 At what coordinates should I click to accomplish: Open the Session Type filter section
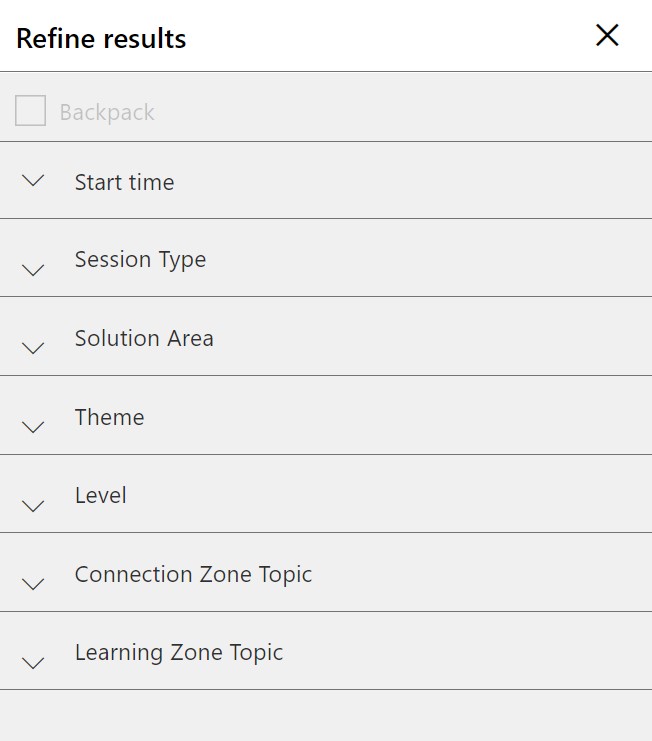coord(140,259)
